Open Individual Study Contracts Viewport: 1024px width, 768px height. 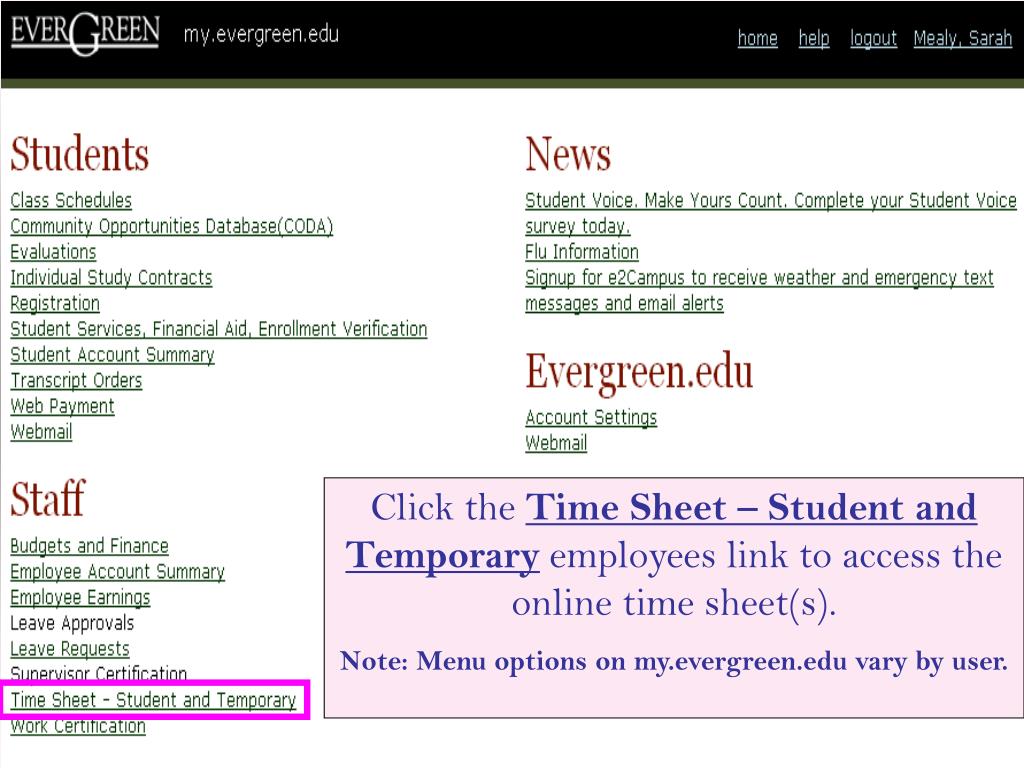click(x=112, y=278)
